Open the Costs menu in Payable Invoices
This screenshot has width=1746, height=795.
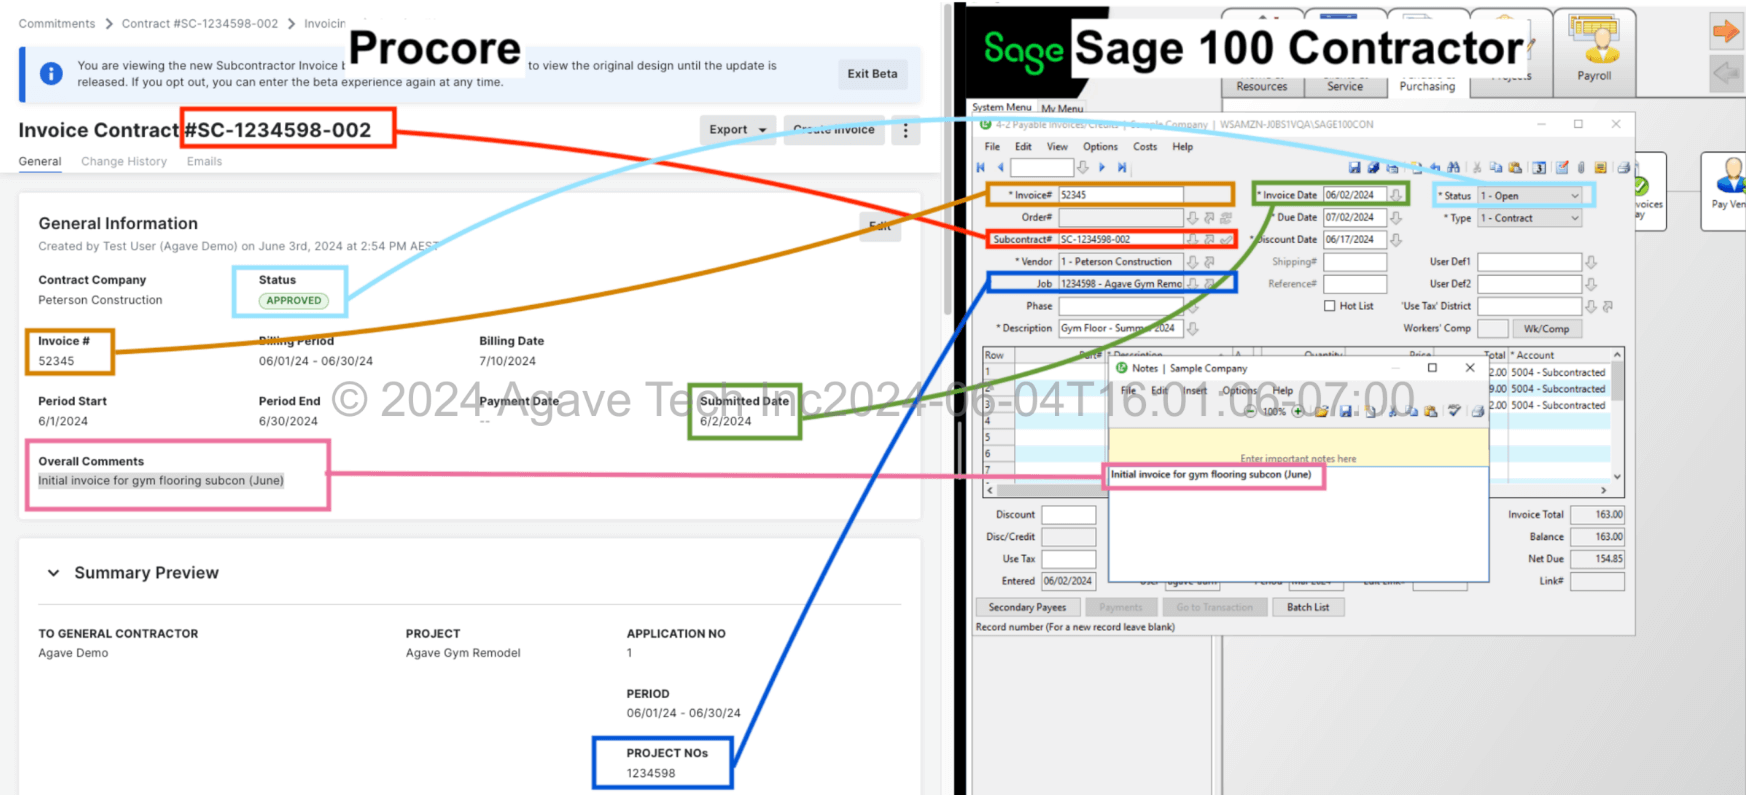click(x=1145, y=147)
